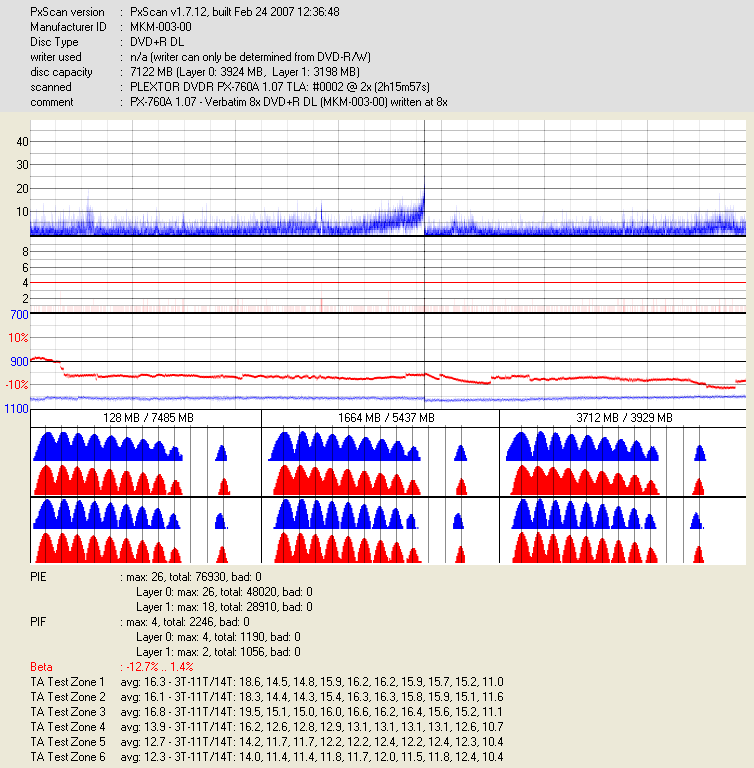
Task: Select the blue TA histogram under 128 MB
Action: point(107,446)
